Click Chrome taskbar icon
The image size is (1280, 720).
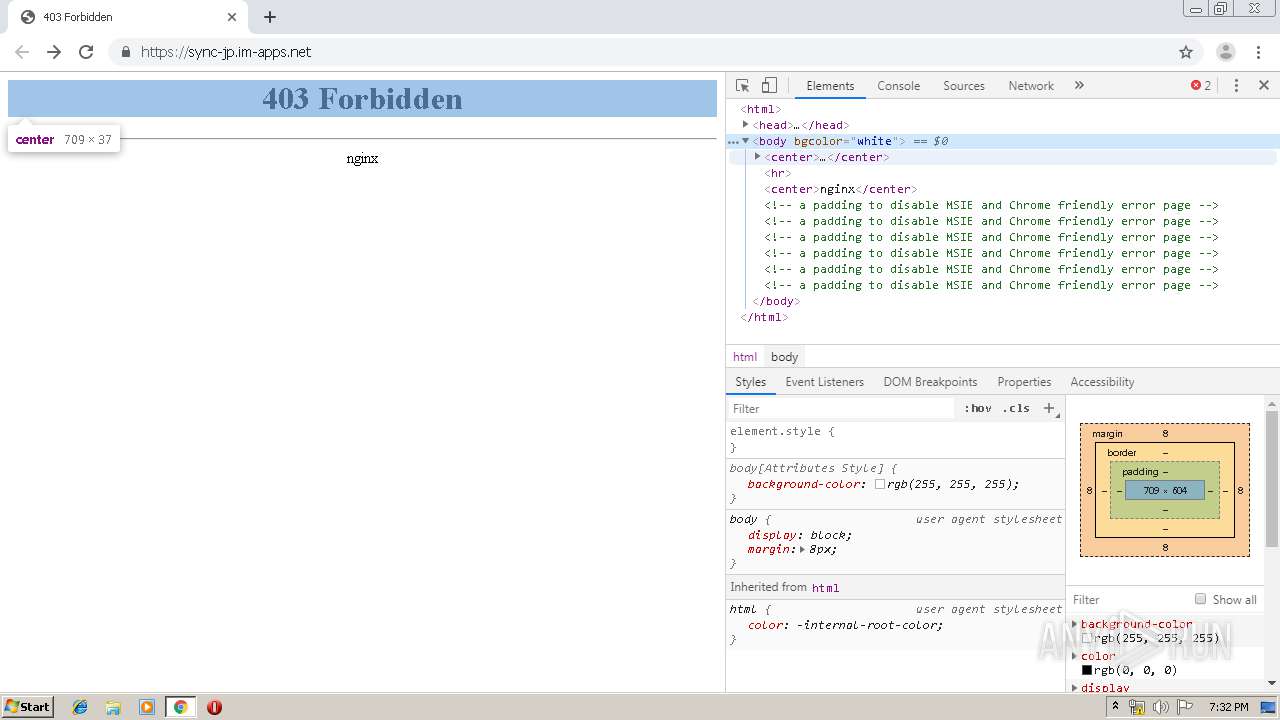click(180, 707)
